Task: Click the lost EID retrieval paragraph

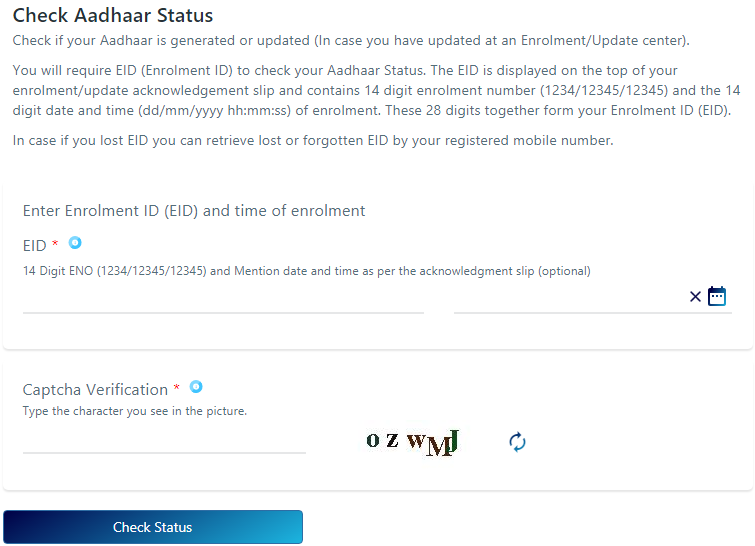Action: [313, 141]
